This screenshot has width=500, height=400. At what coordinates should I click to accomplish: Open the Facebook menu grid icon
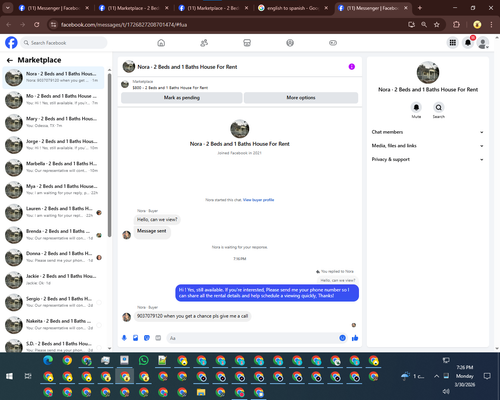tap(453, 43)
